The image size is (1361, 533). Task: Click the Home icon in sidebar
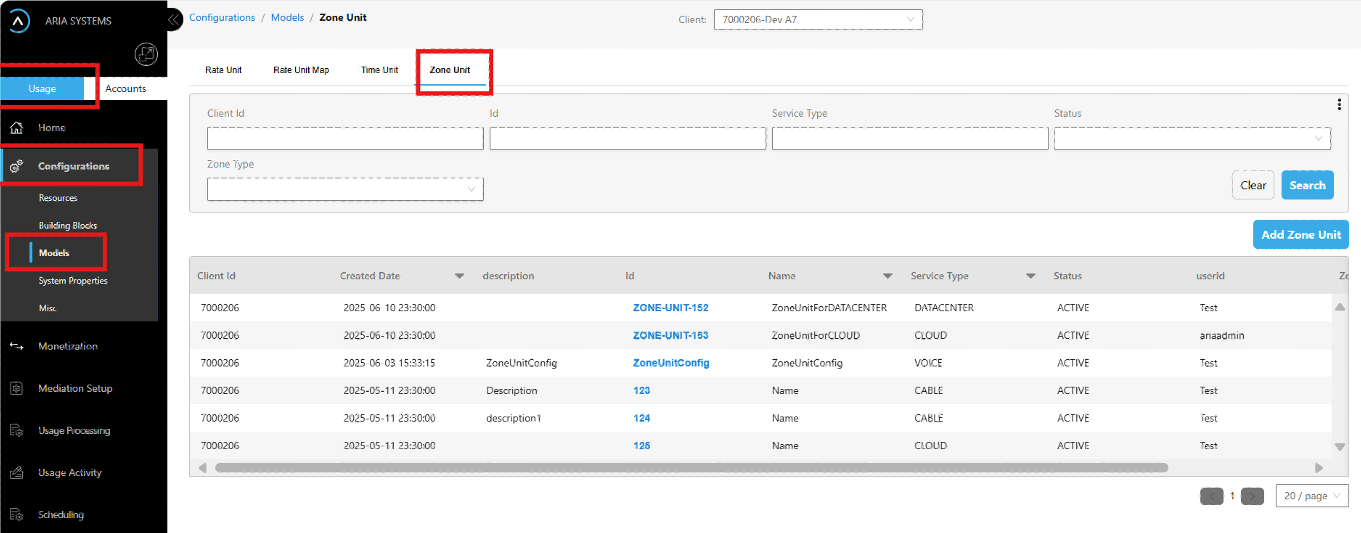(17, 128)
